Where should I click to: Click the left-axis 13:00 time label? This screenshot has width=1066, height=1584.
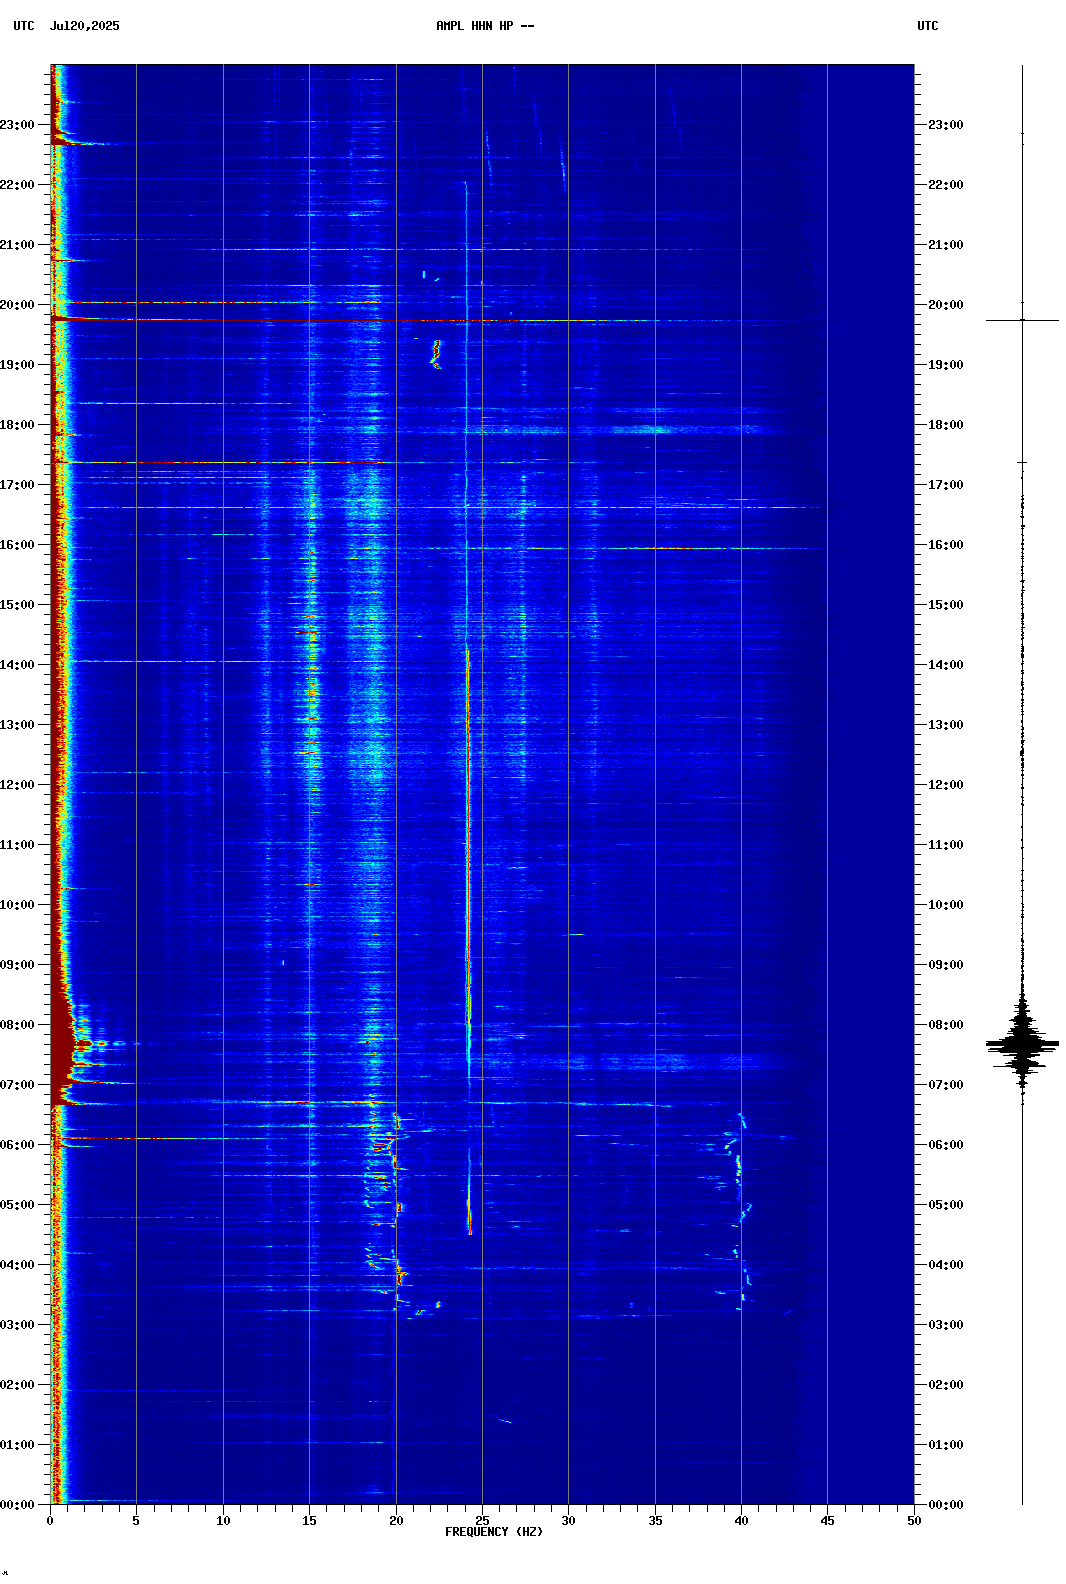tap(18, 725)
